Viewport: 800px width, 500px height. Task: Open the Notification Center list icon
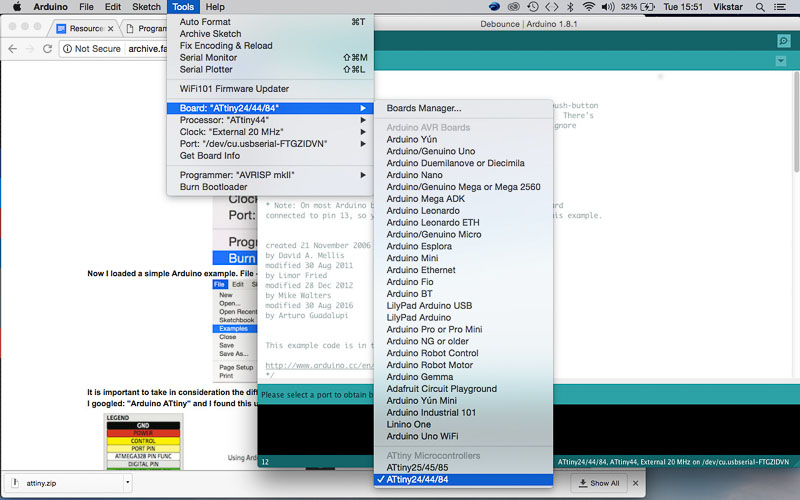780,7
